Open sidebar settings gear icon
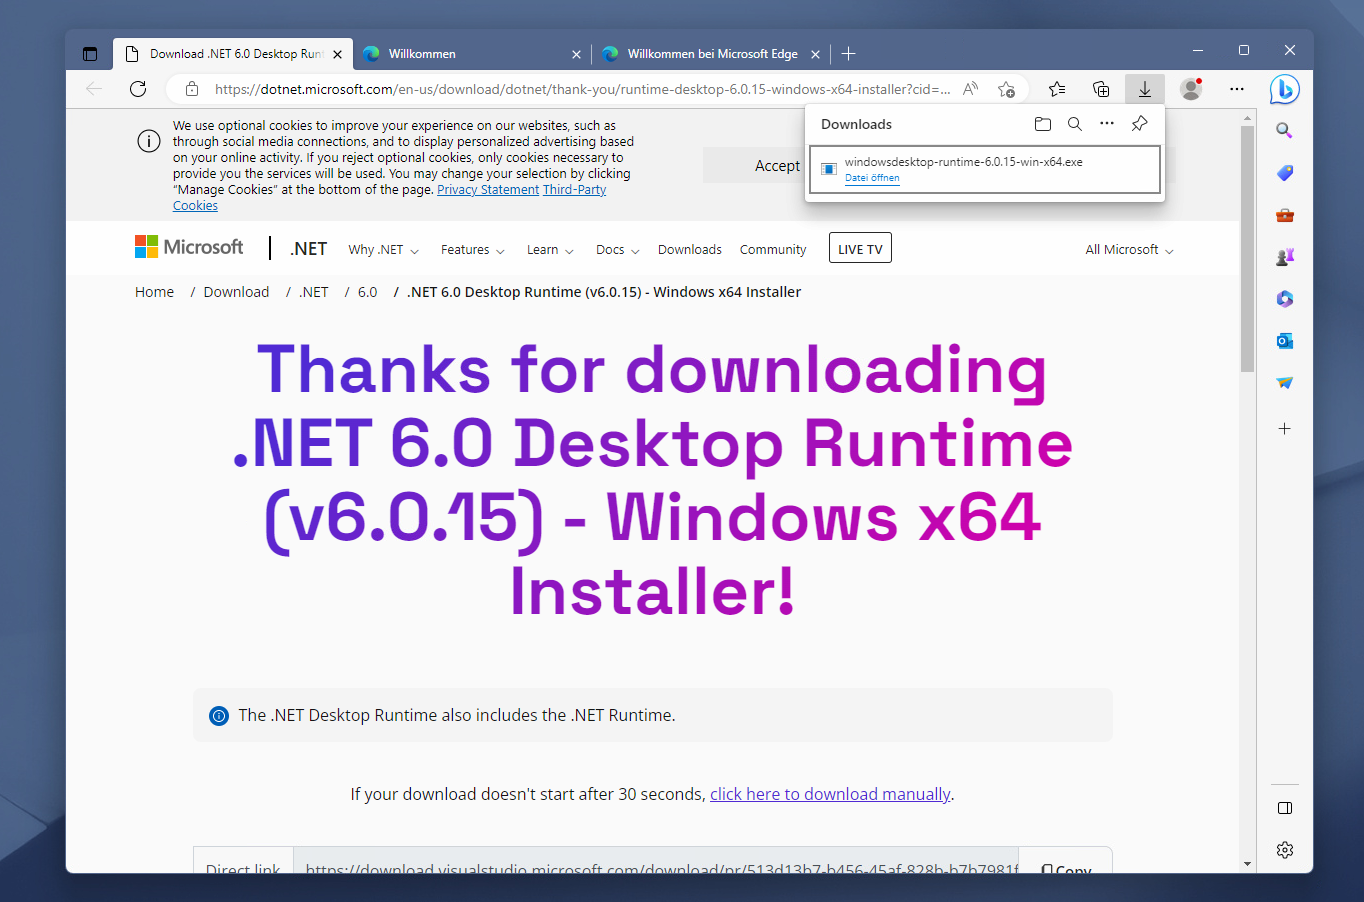The height and width of the screenshot is (902, 1364). tap(1285, 849)
